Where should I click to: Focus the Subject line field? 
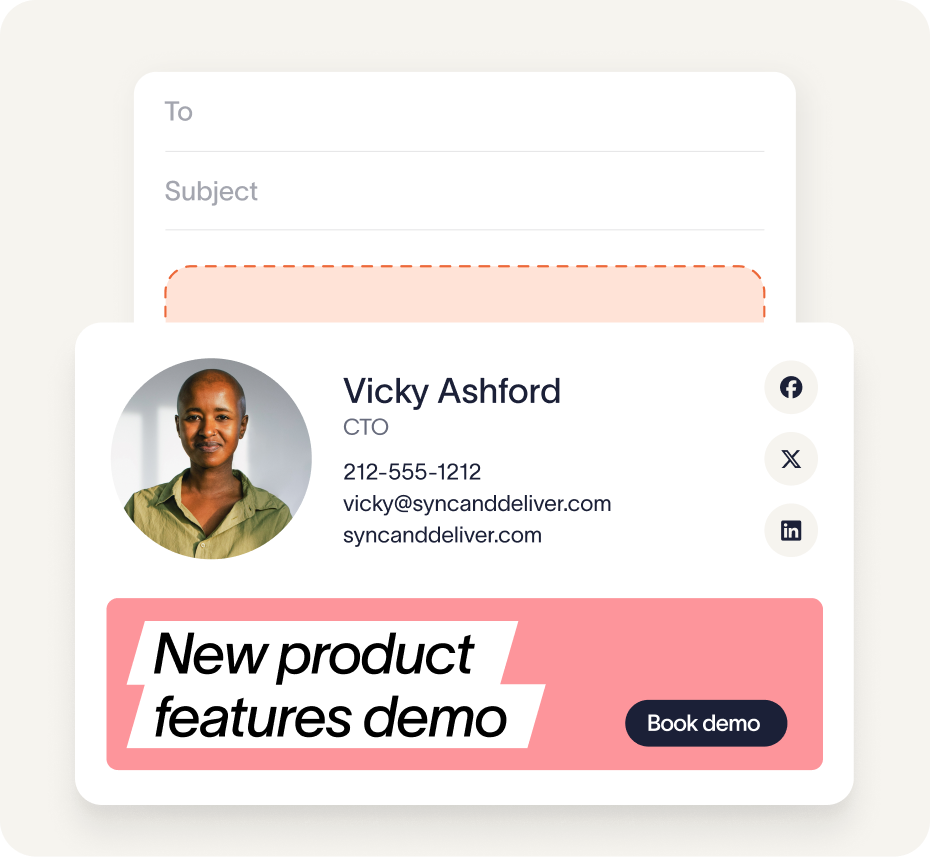(x=464, y=191)
